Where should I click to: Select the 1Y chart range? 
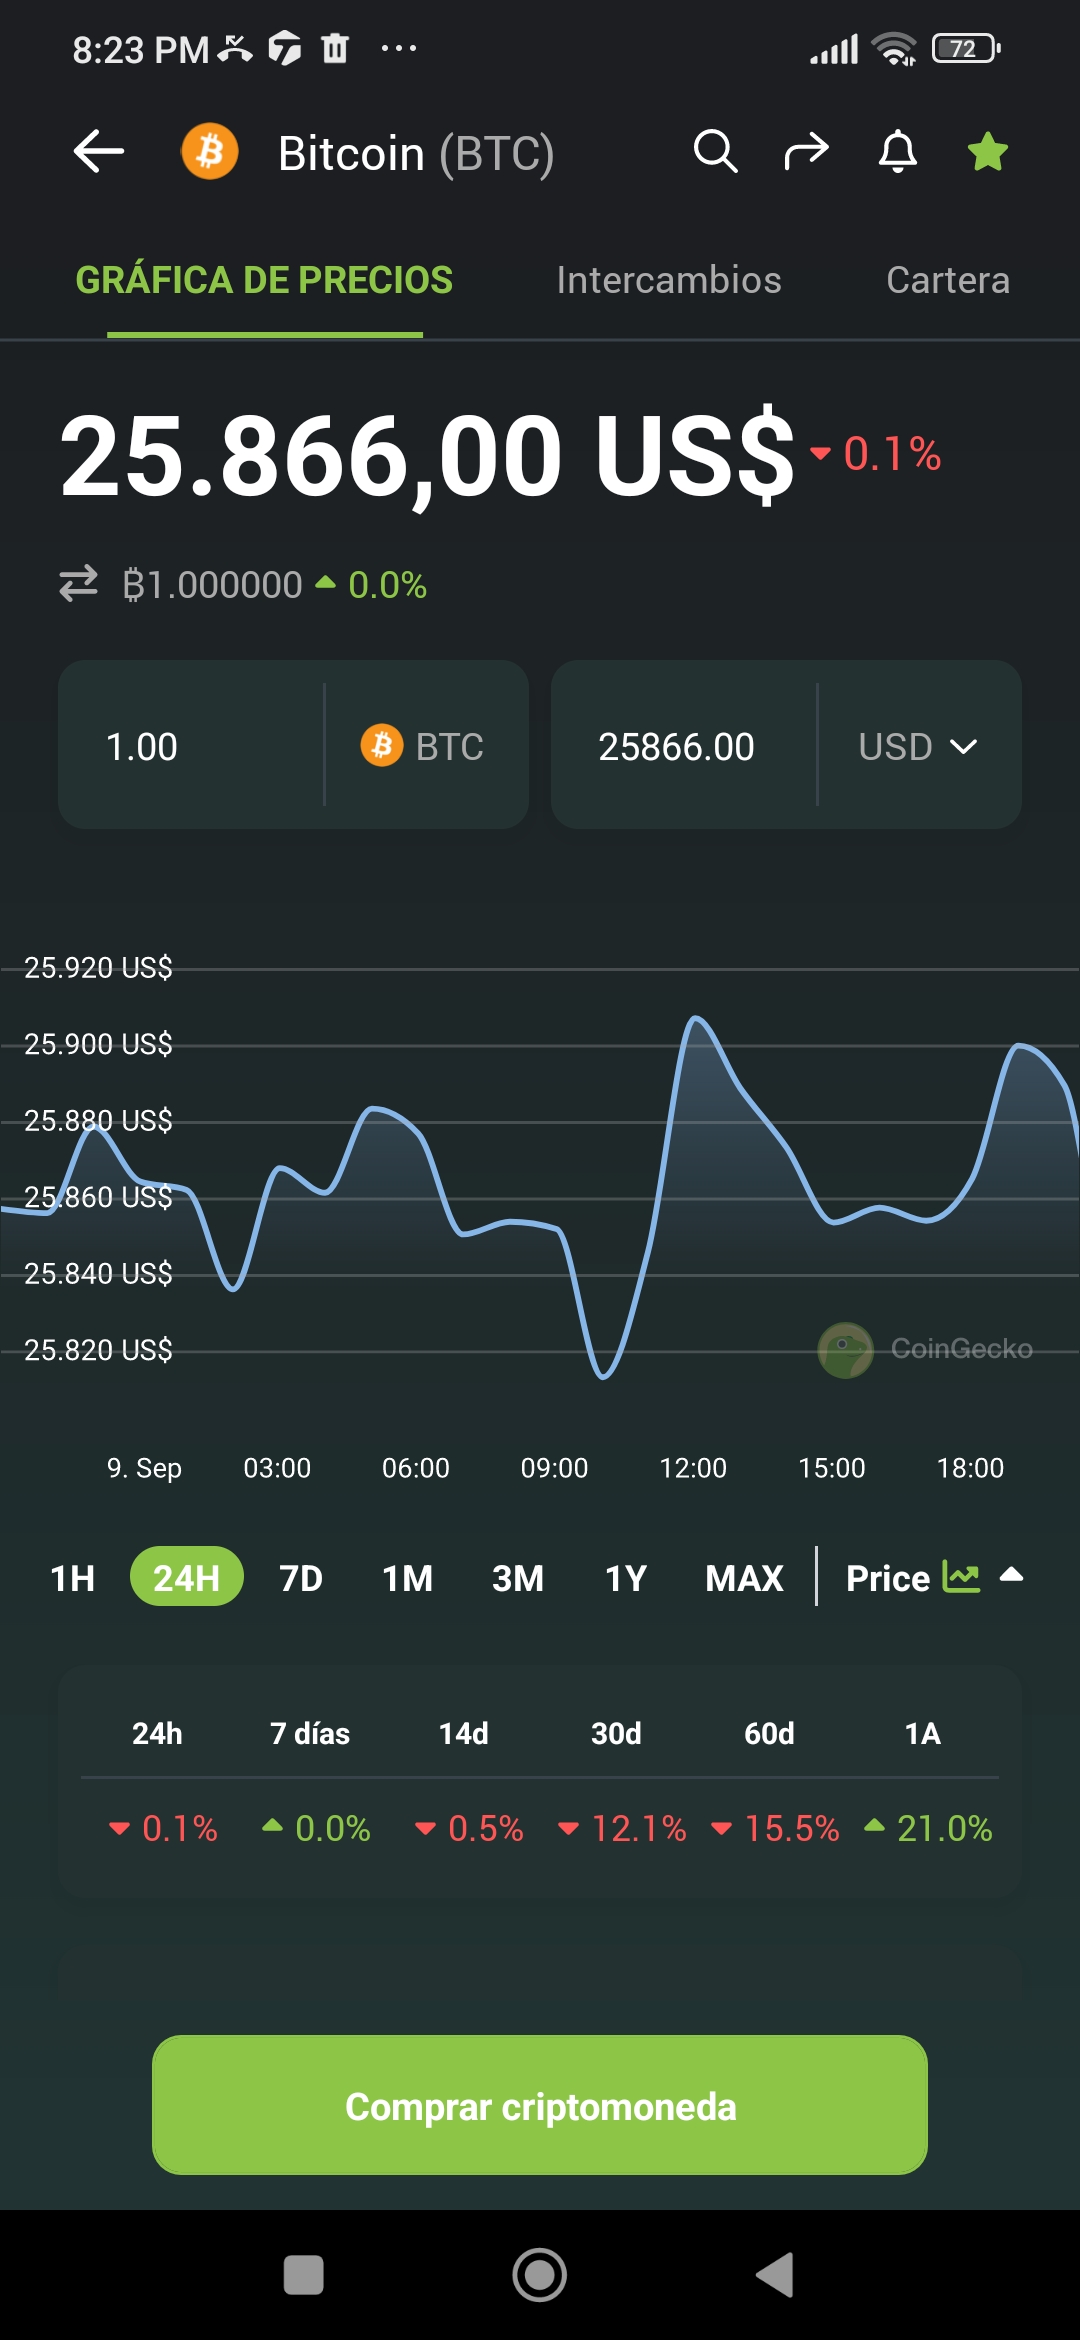[x=626, y=1578]
